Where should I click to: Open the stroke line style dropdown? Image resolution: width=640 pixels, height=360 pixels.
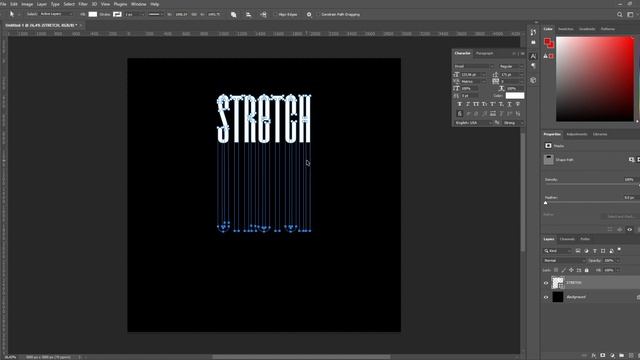pos(156,14)
